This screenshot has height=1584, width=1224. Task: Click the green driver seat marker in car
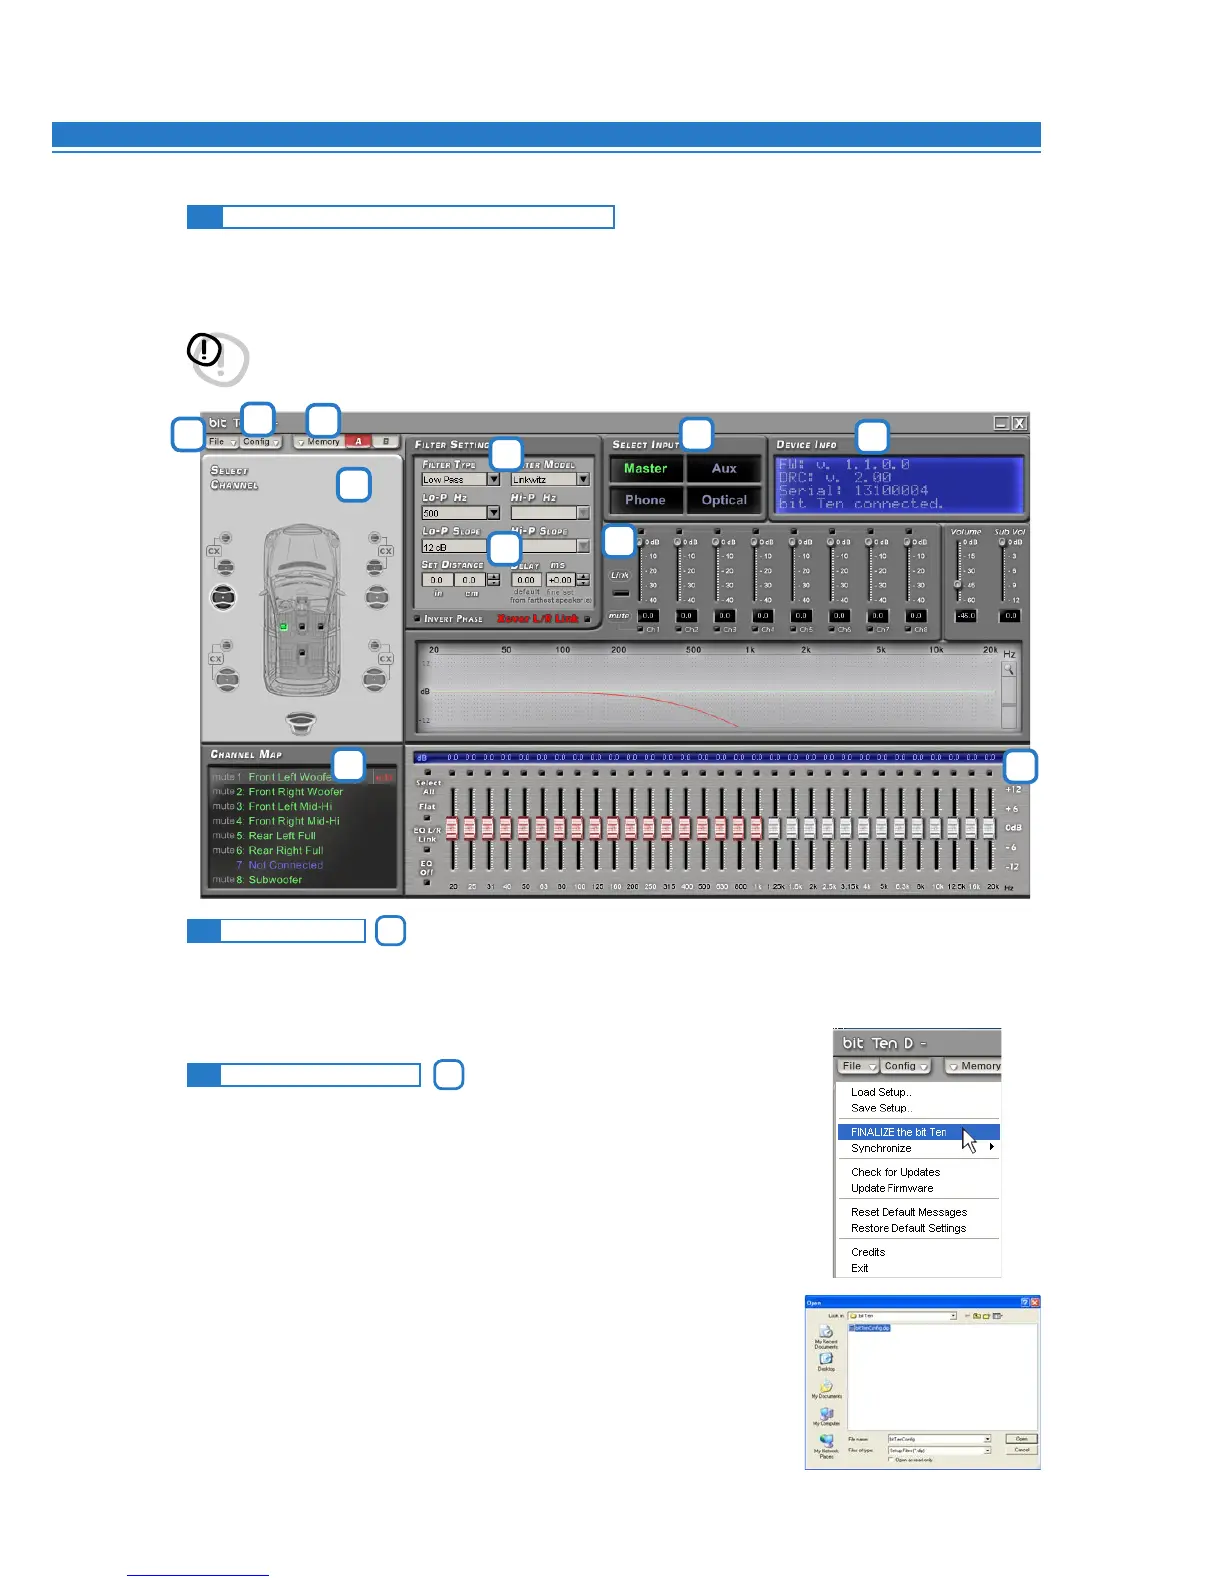284,627
